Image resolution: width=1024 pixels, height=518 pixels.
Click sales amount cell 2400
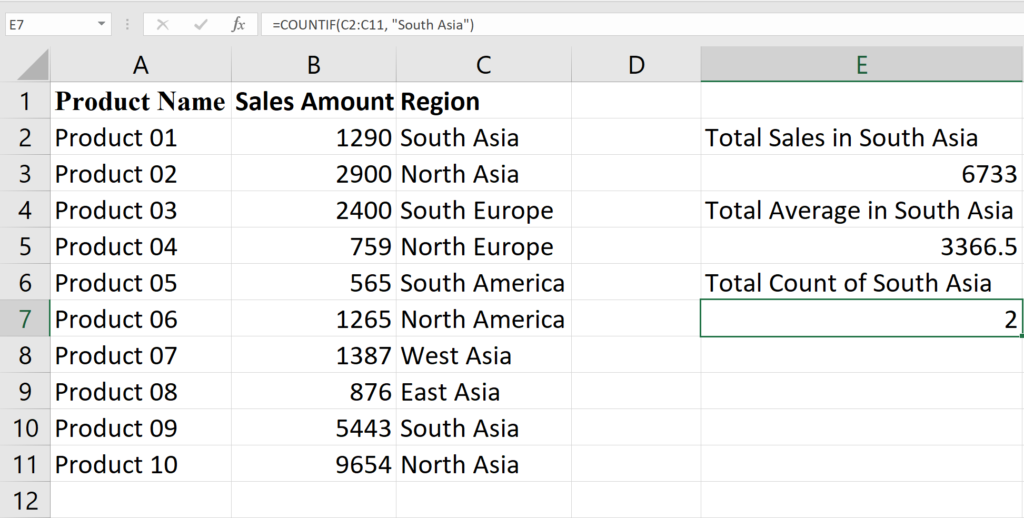(x=313, y=210)
